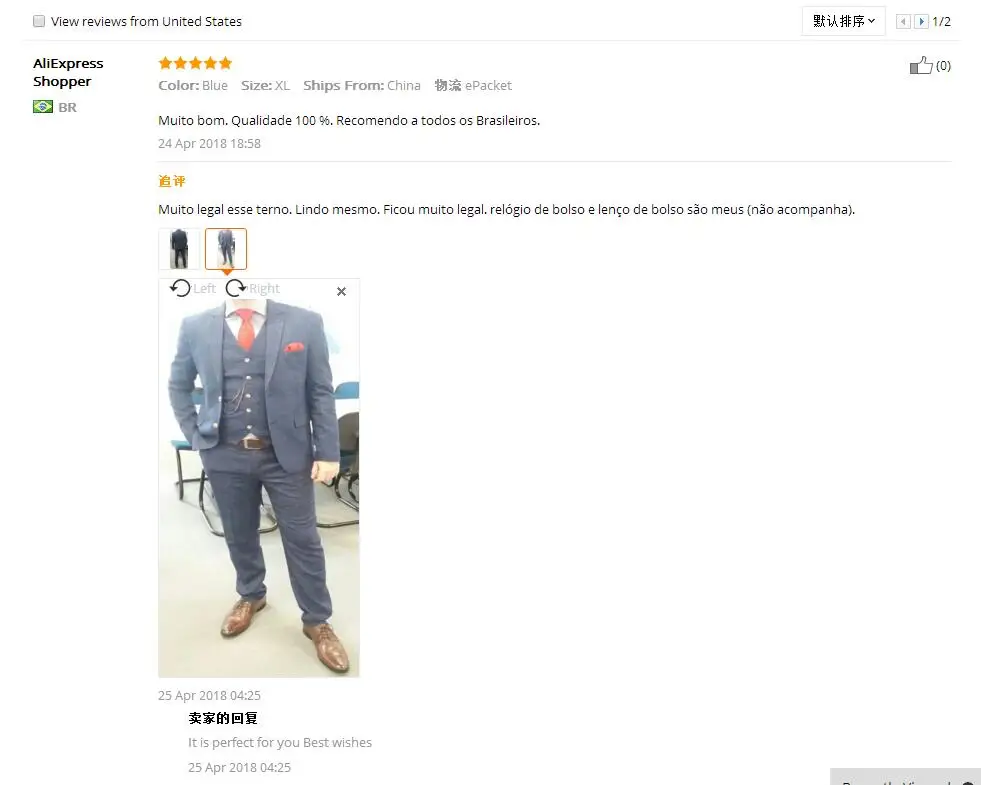Open the 默认排序 sort dropdown
This screenshot has height=785, width=981.
pos(843,21)
